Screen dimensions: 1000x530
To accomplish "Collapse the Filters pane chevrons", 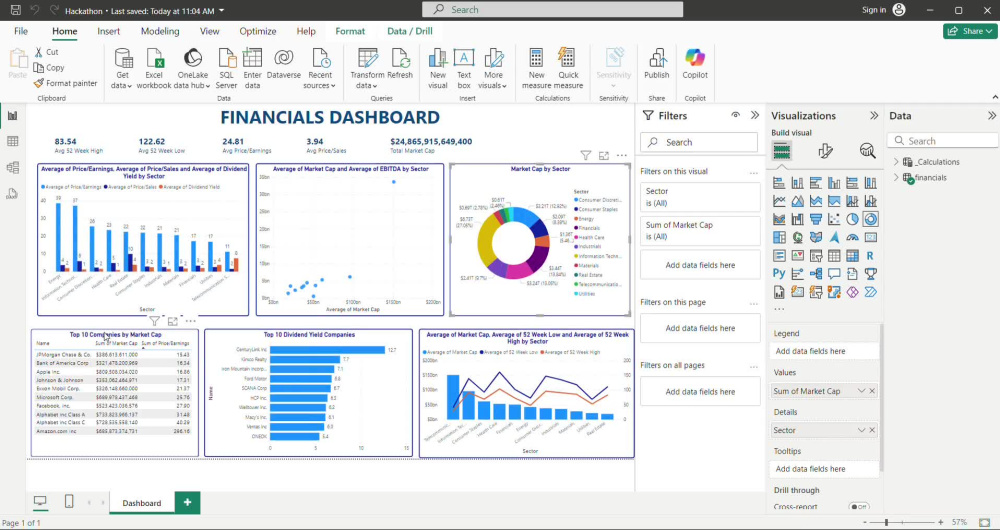I will (755, 115).
